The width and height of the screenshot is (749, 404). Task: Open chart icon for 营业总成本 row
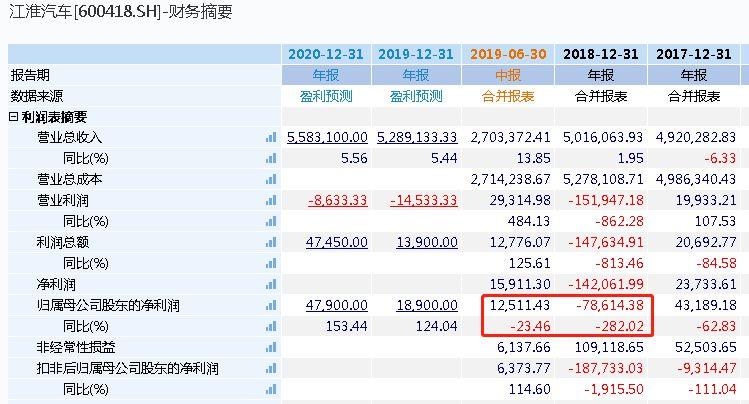(x=271, y=180)
